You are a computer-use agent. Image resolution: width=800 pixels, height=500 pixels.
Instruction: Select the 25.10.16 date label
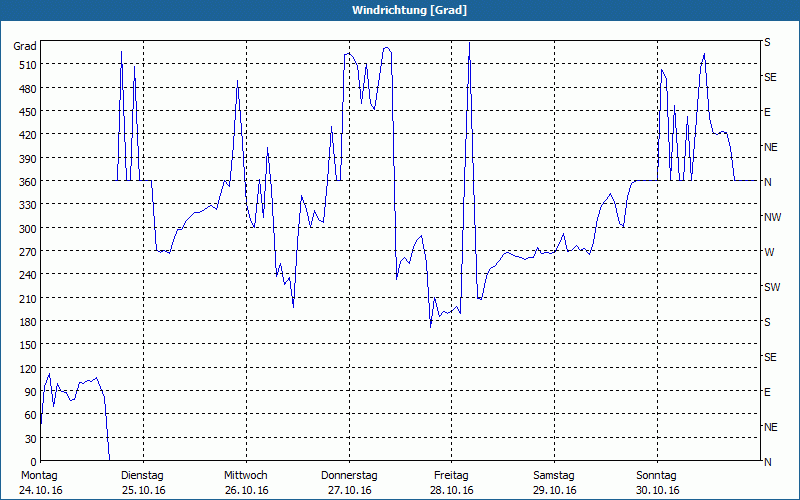point(144,490)
